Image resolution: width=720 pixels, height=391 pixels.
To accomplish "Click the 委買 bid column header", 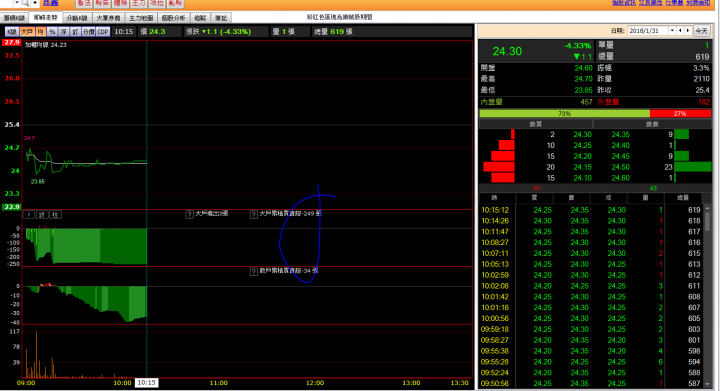I will pyautogui.click(x=536, y=124).
